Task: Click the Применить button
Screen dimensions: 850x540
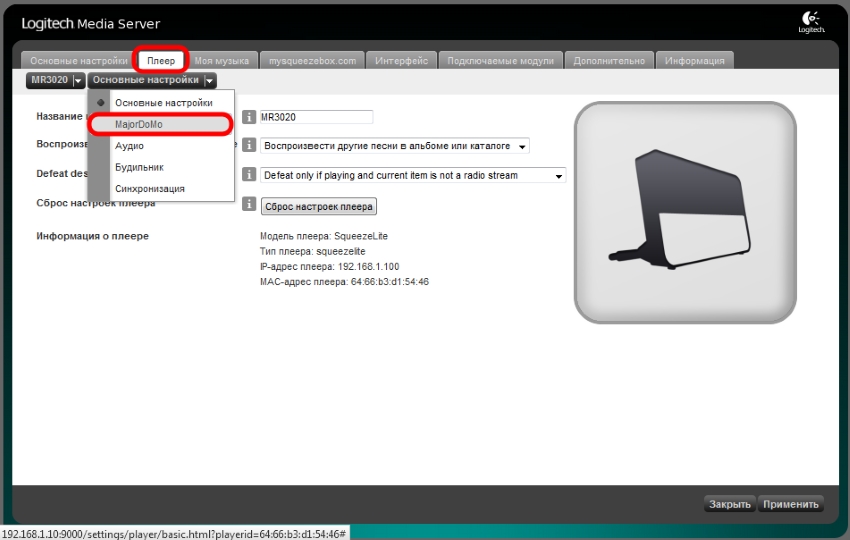Action: point(790,504)
